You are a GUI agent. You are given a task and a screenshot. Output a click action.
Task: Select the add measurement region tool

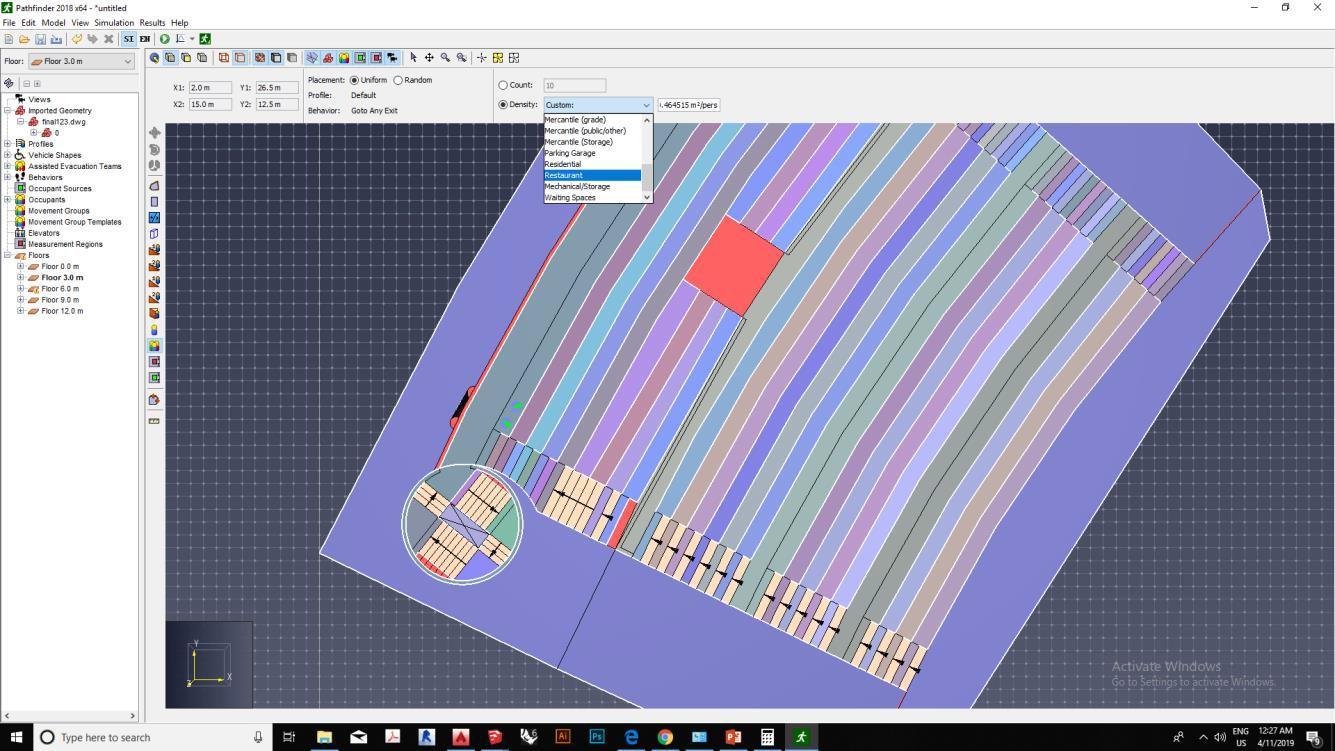coord(154,361)
